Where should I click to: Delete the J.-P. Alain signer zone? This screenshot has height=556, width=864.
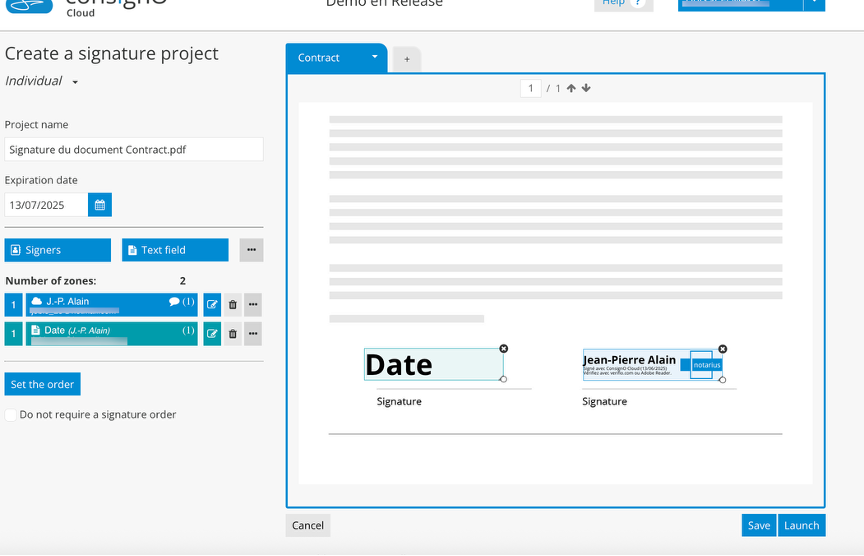[233, 305]
